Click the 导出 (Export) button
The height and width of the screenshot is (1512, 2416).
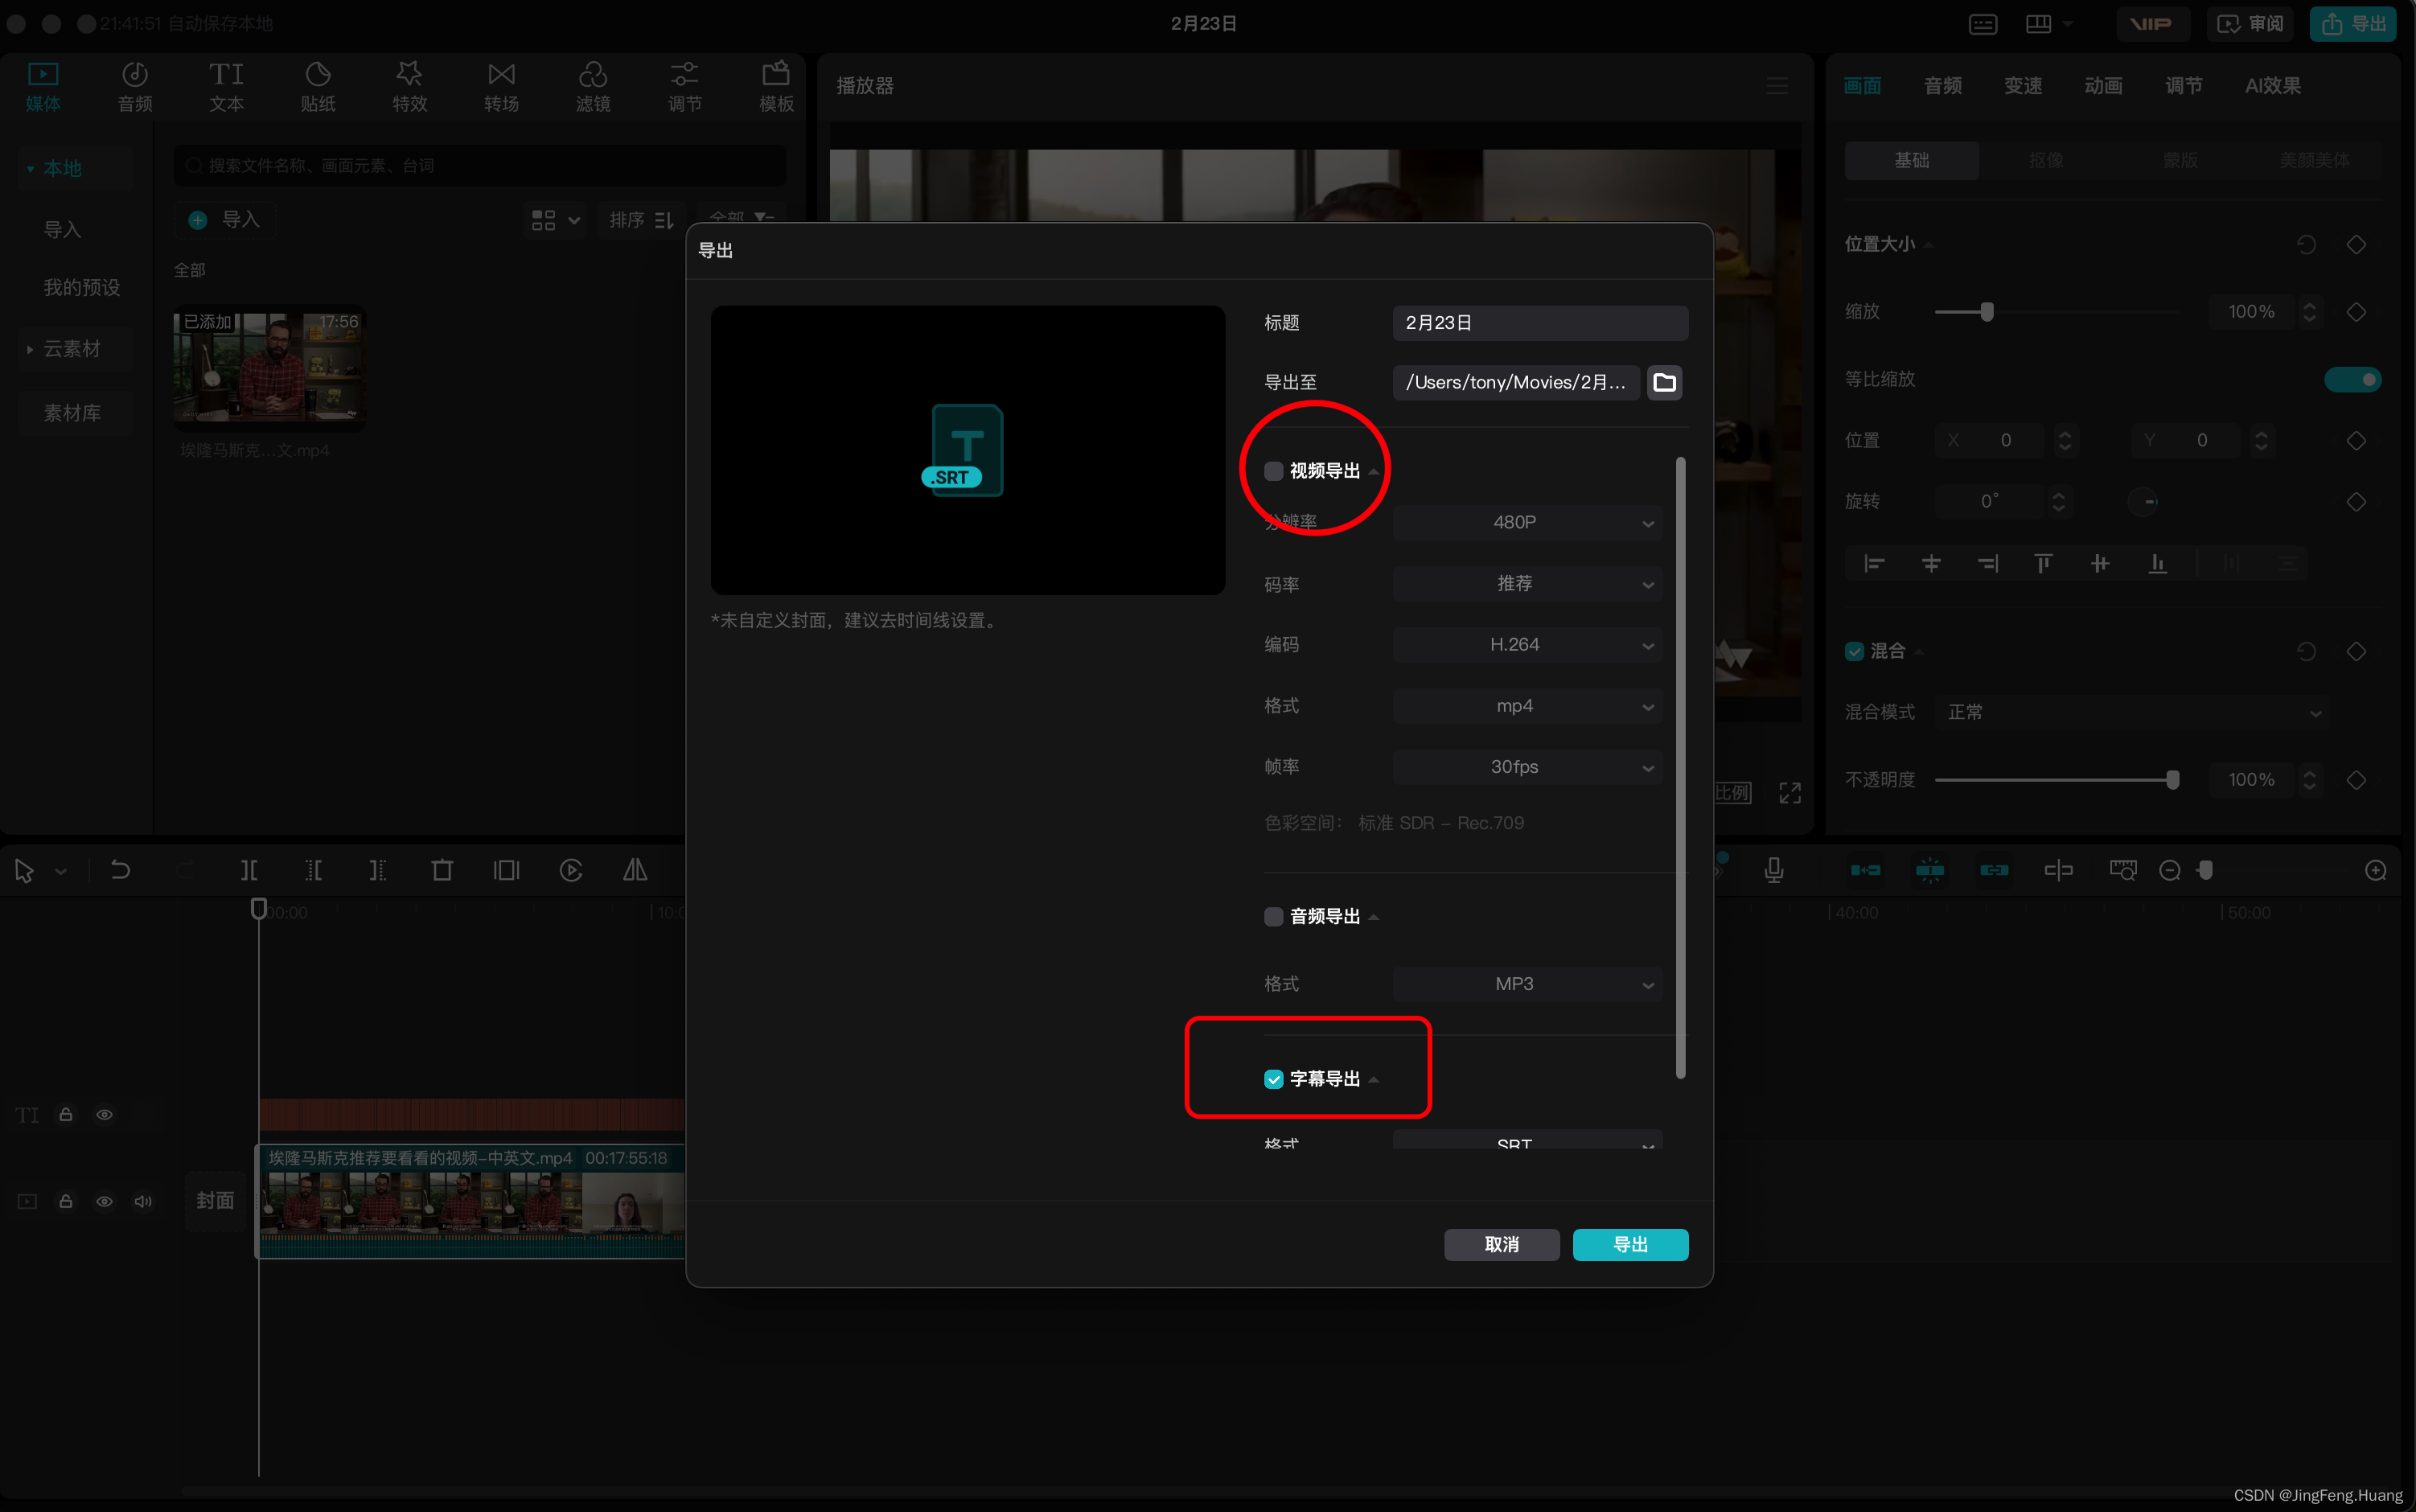1629,1243
